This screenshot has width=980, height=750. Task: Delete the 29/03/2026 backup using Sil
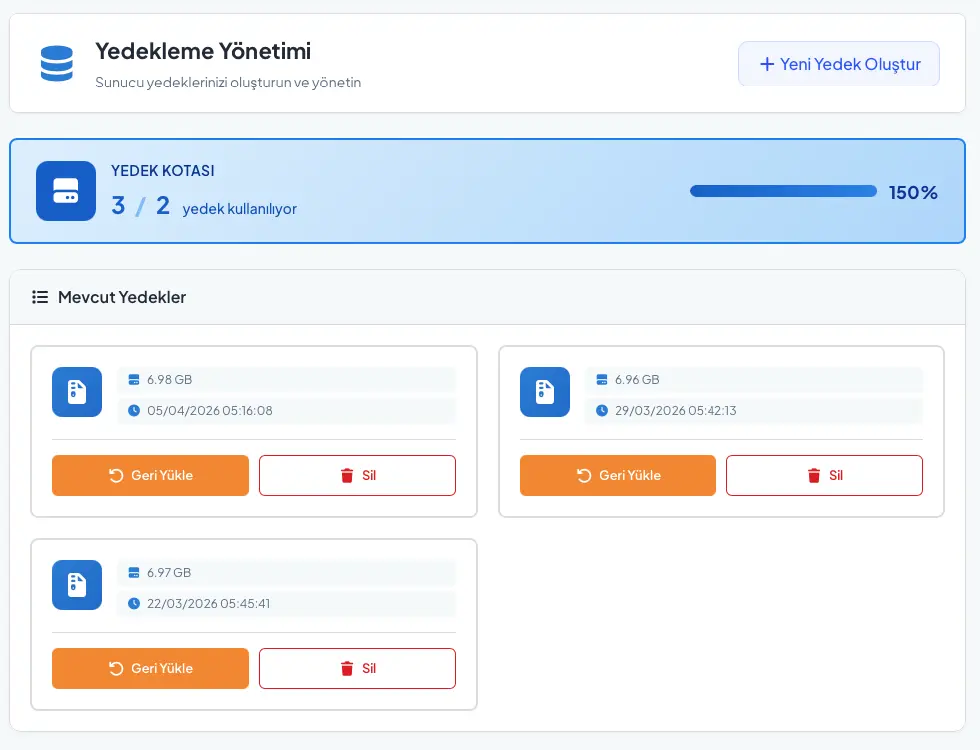click(x=824, y=476)
